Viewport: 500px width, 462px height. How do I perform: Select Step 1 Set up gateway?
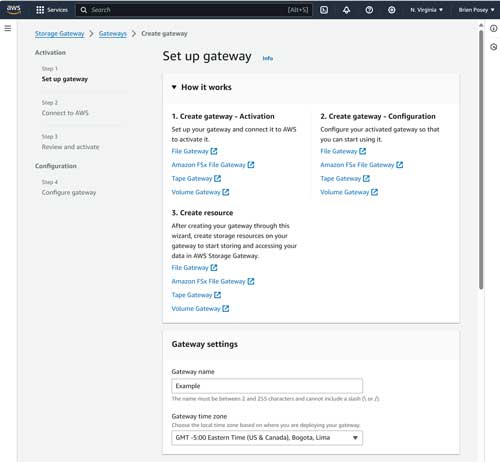click(x=65, y=79)
